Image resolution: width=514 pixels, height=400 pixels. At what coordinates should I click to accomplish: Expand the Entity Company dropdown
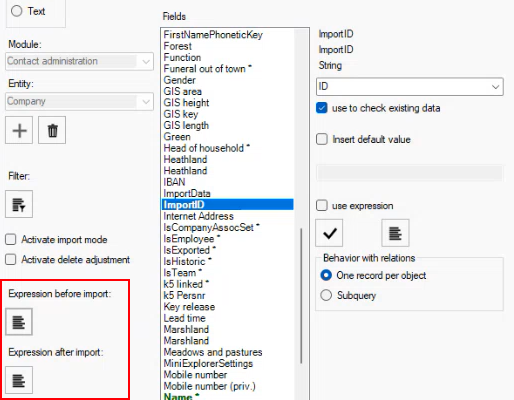79,101
